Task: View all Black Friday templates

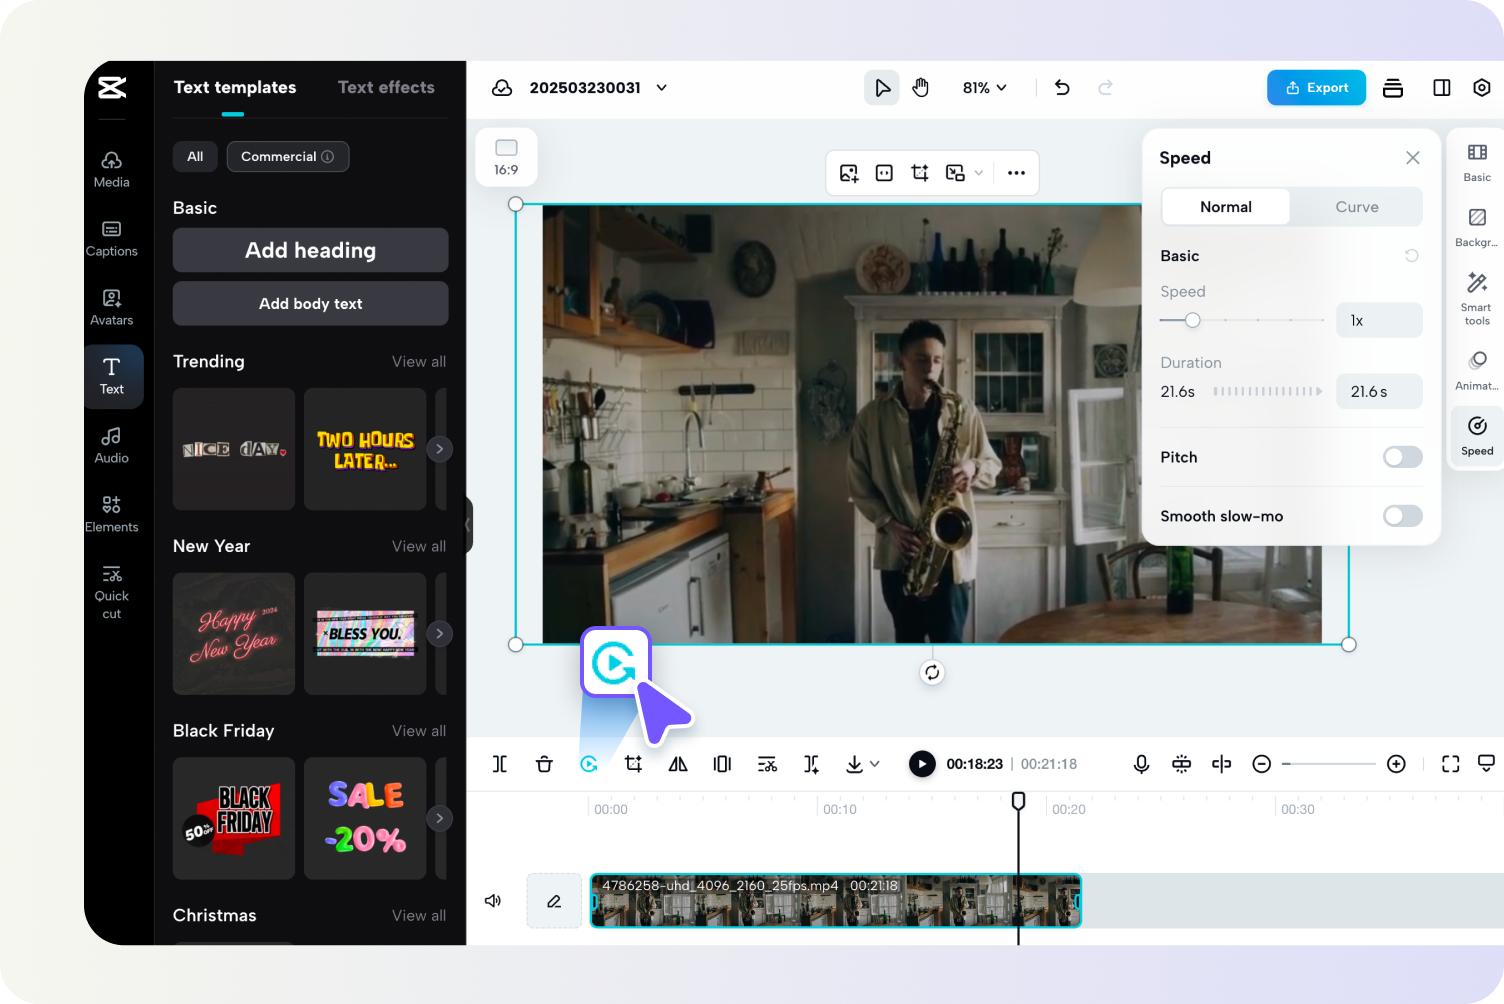Action: click(x=419, y=731)
